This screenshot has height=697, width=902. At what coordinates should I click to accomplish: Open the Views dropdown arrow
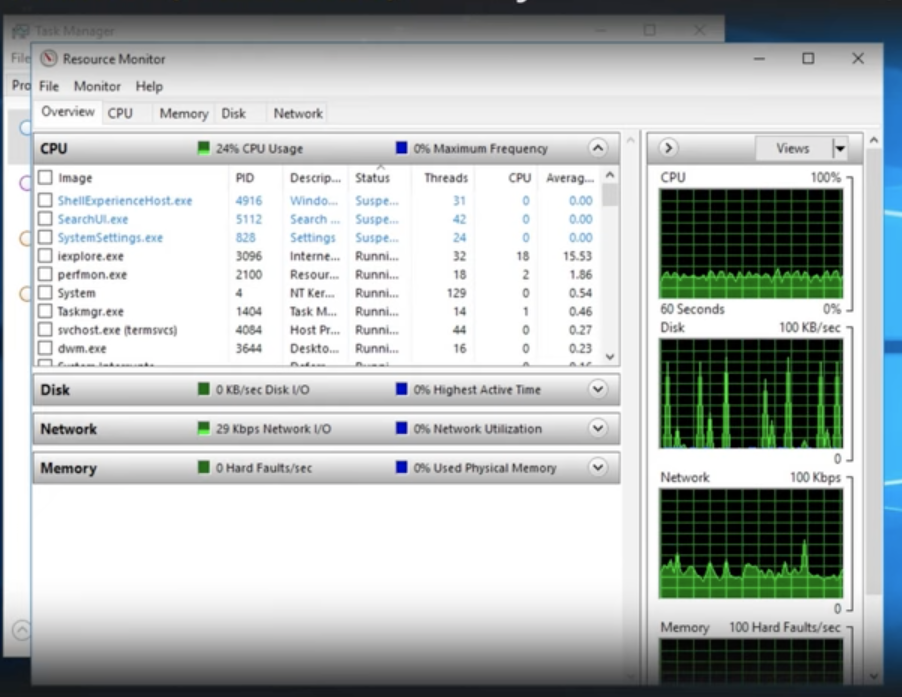(840, 148)
